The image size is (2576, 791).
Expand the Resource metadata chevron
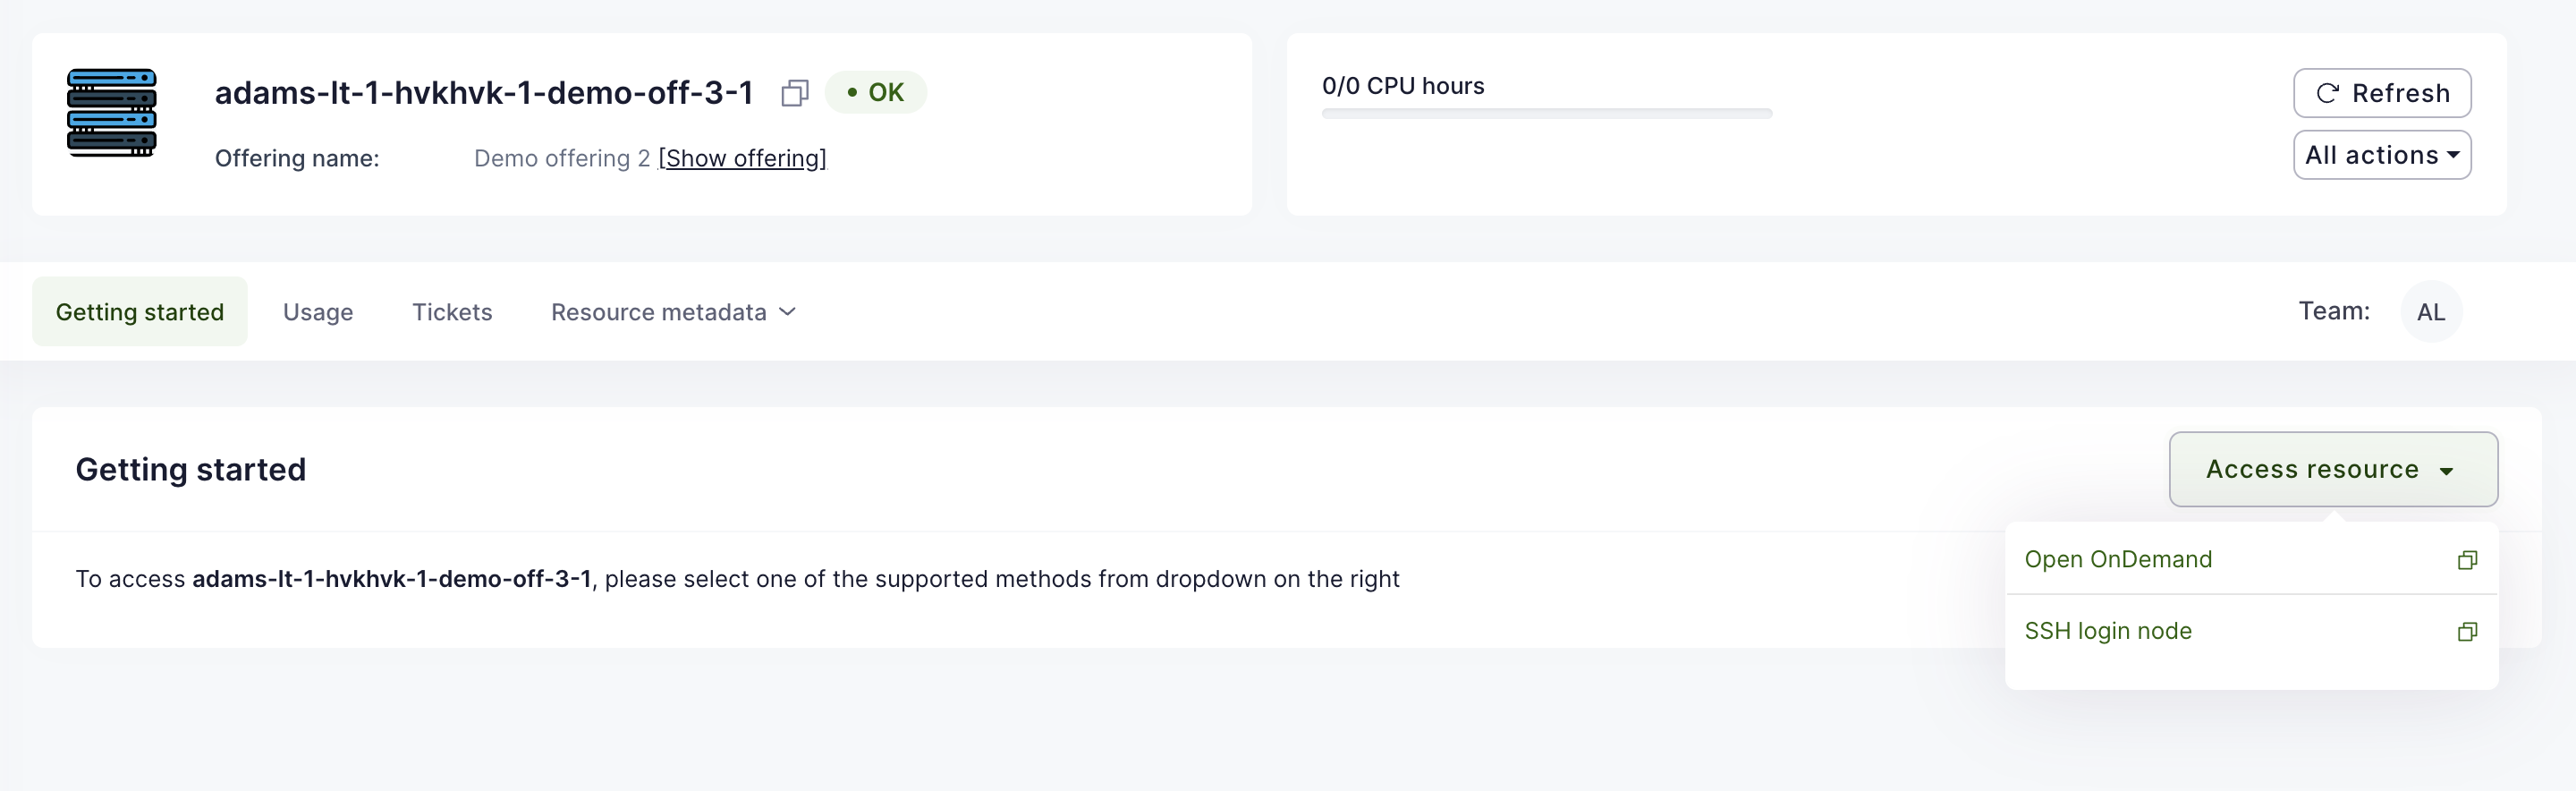788,312
